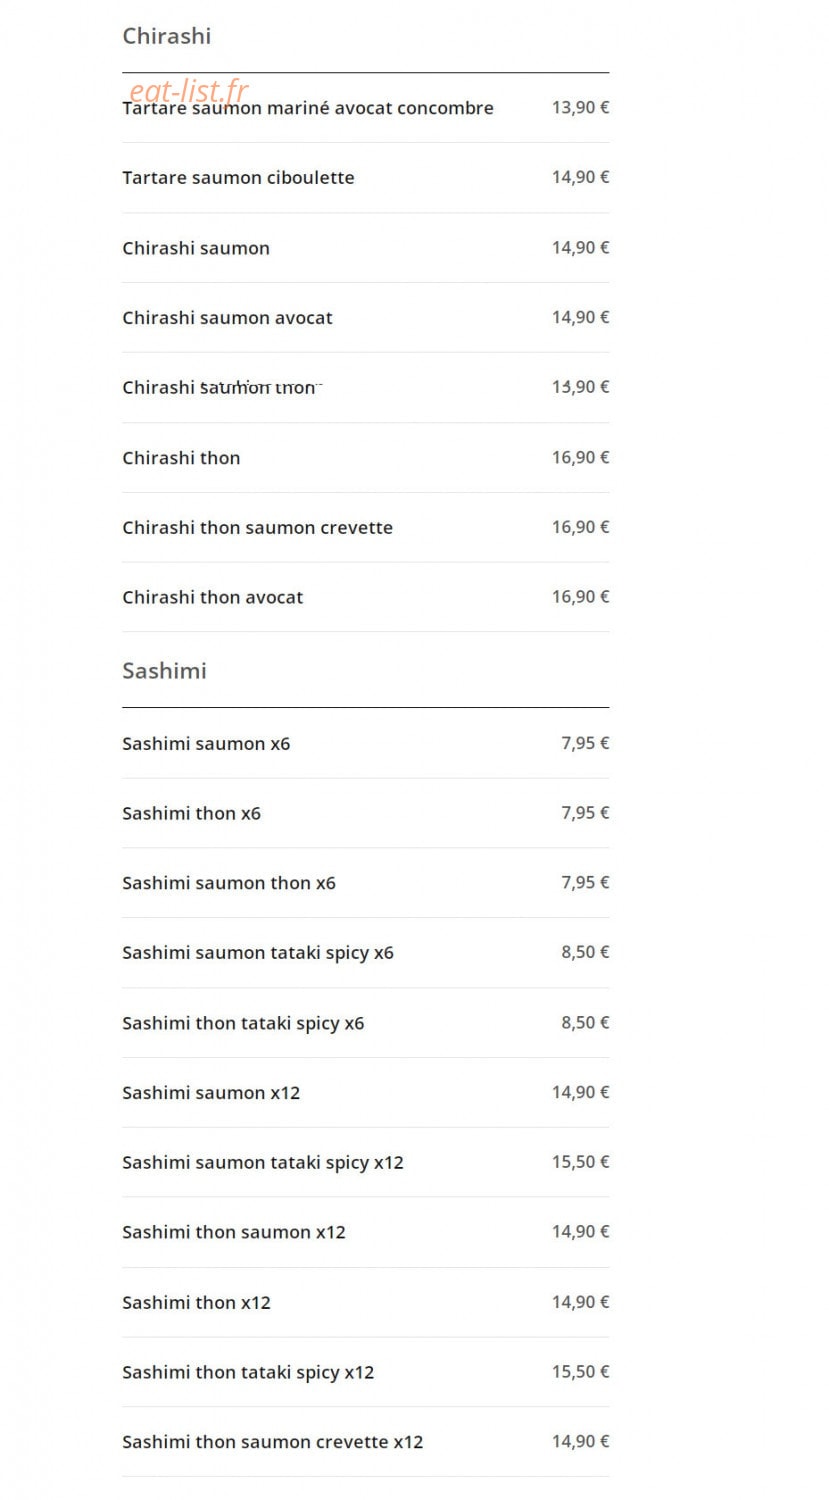The height and width of the screenshot is (1500, 829).
Task: Select Chirashi thon avocat item
Action: pos(212,597)
